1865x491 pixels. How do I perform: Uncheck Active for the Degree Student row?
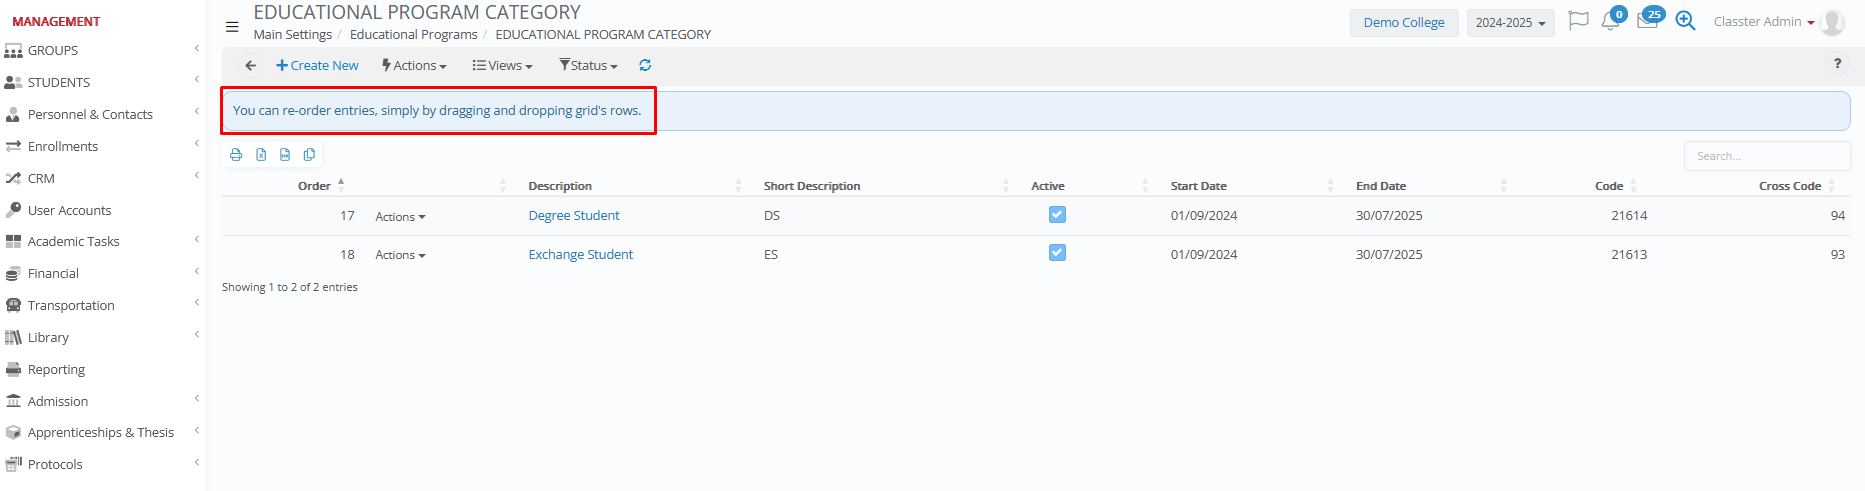(x=1057, y=215)
